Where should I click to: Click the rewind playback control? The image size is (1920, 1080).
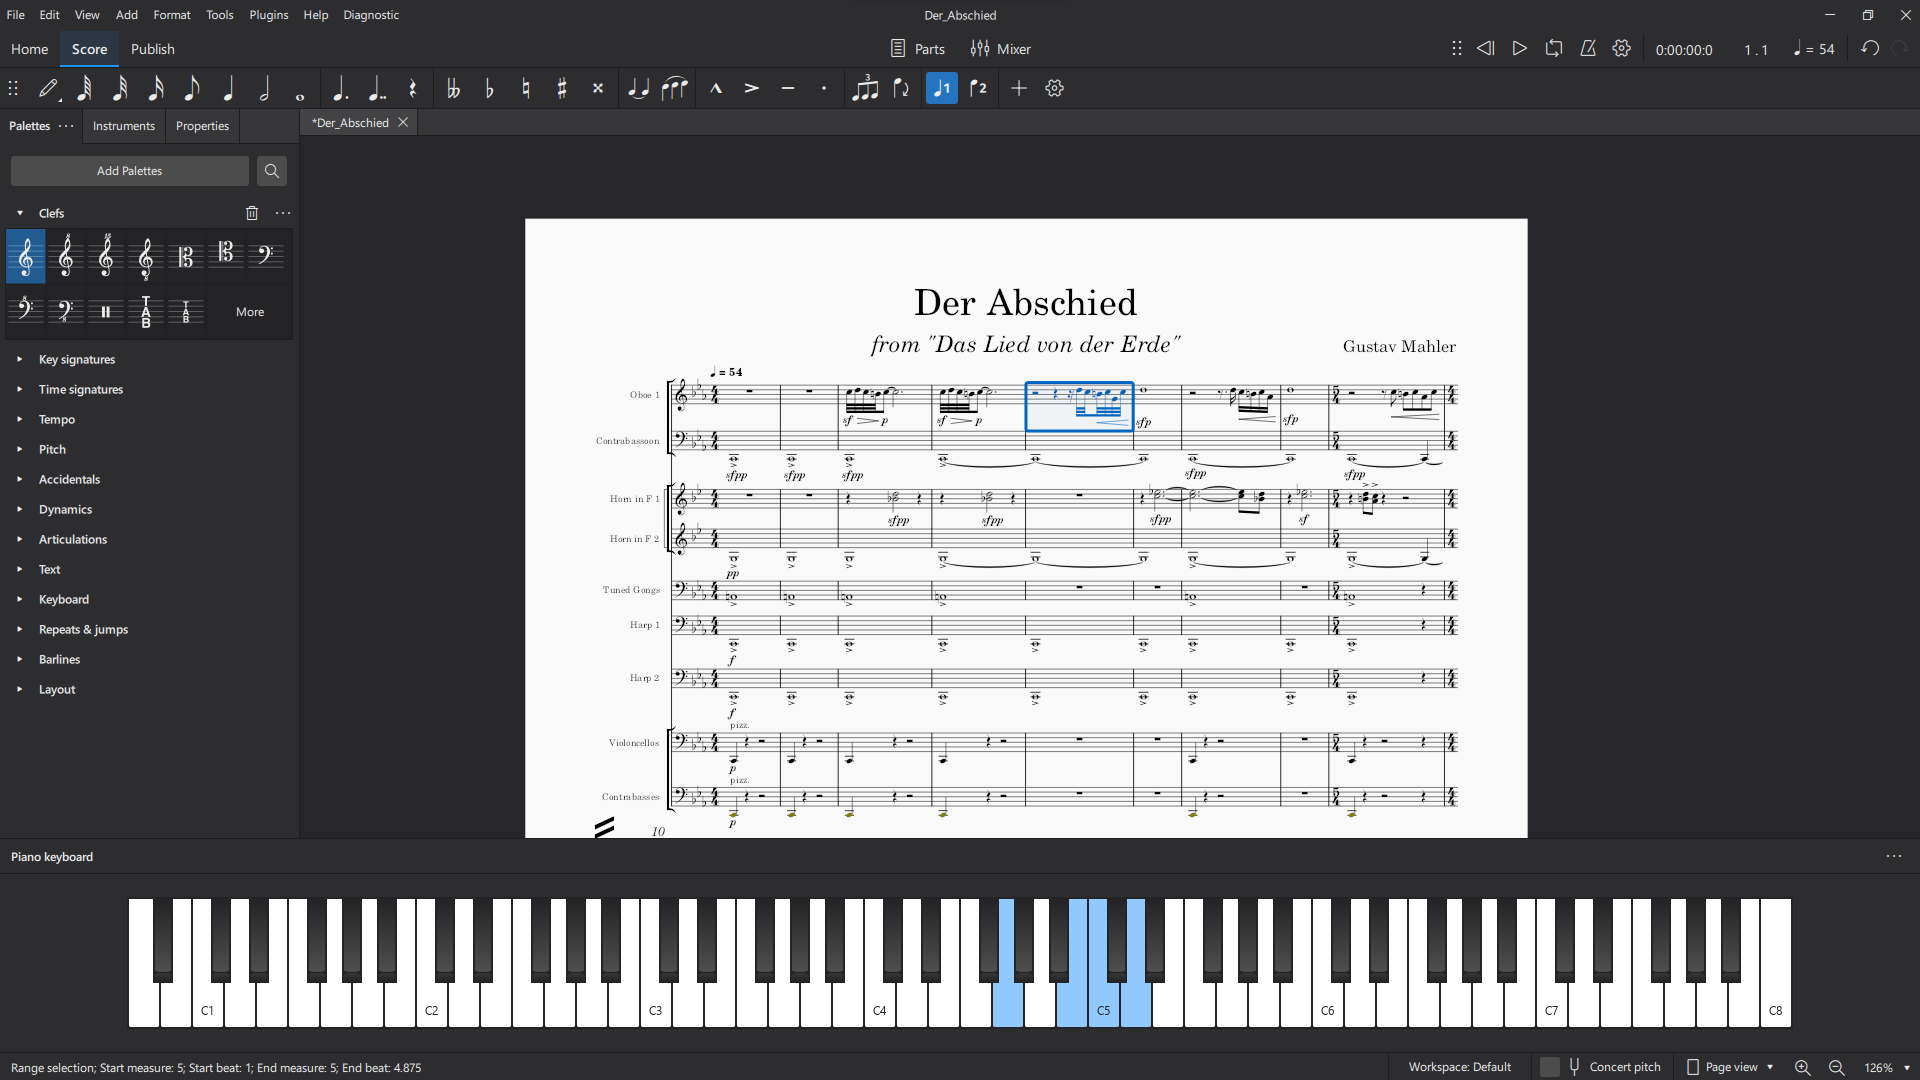[1486, 49]
